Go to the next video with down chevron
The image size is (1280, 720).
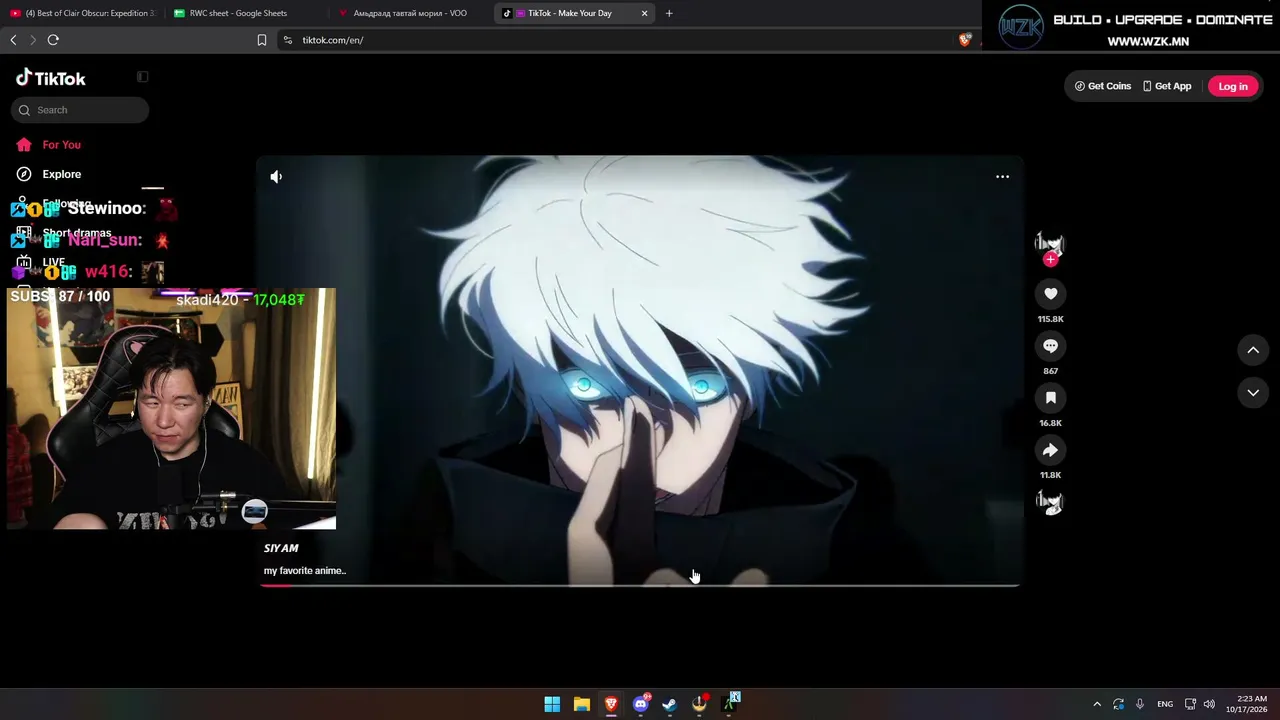[1253, 394]
